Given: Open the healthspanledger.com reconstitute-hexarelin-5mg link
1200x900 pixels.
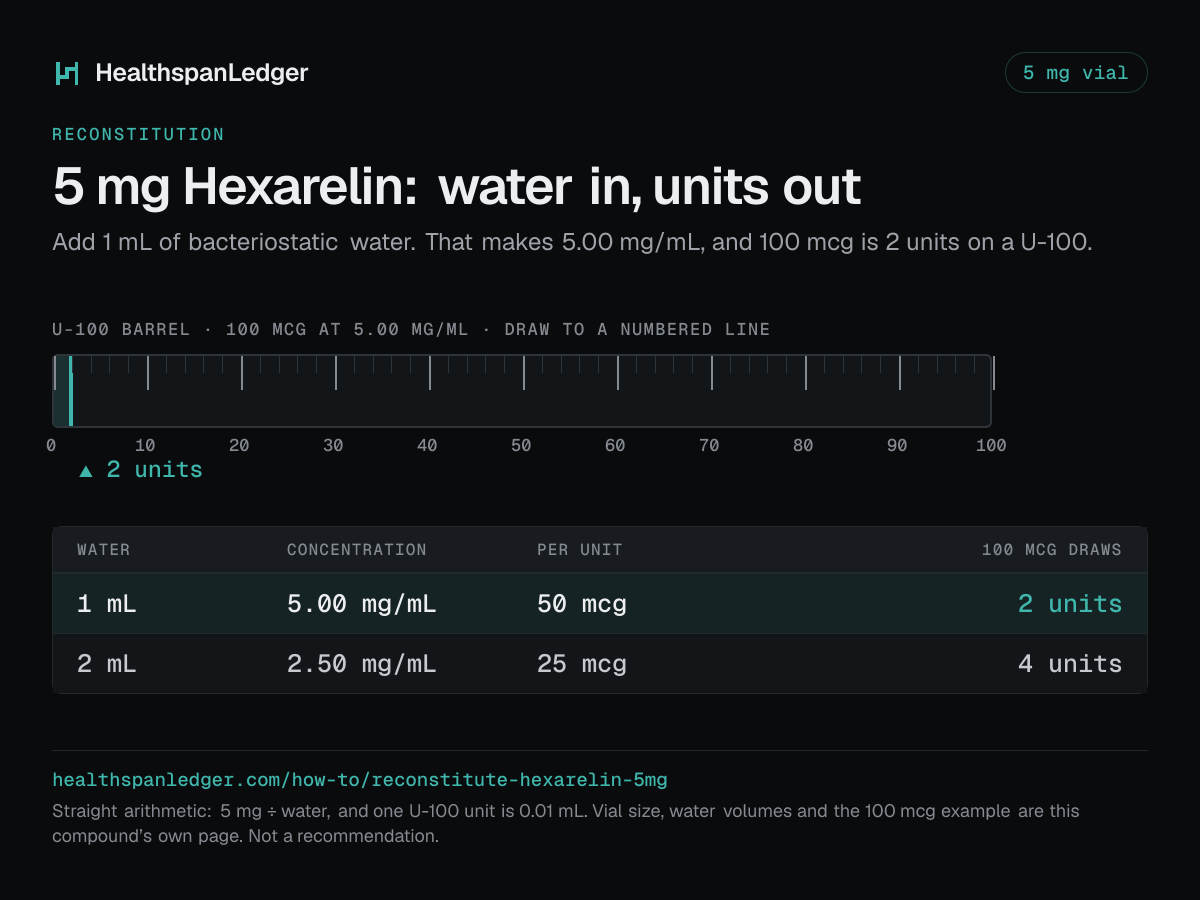Looking at the screenshot, I should point(360,779).
